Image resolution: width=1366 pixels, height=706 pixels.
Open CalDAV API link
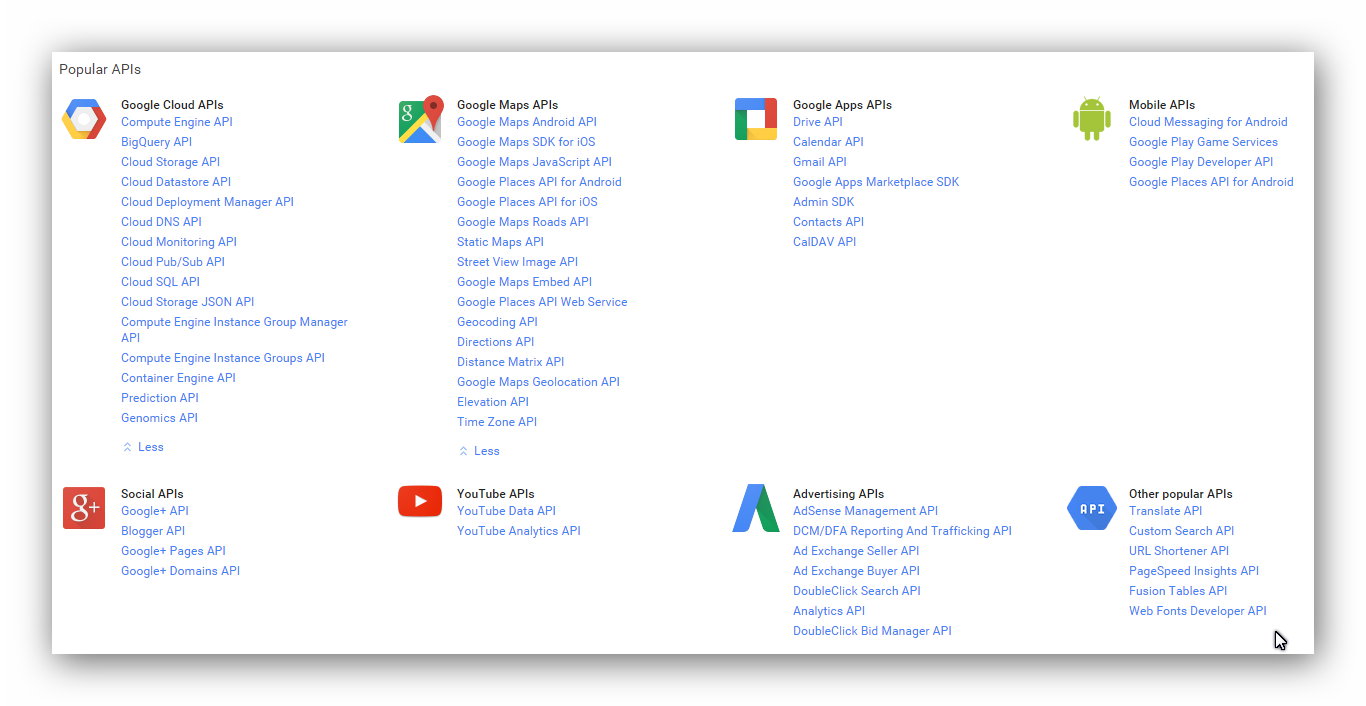coord(824,242)
